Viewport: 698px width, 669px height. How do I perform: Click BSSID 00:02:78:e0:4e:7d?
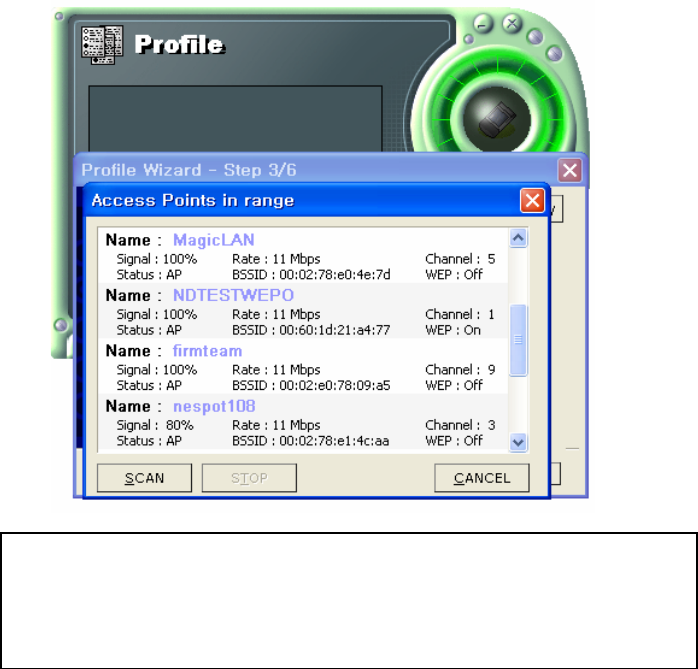pos(311,275)
